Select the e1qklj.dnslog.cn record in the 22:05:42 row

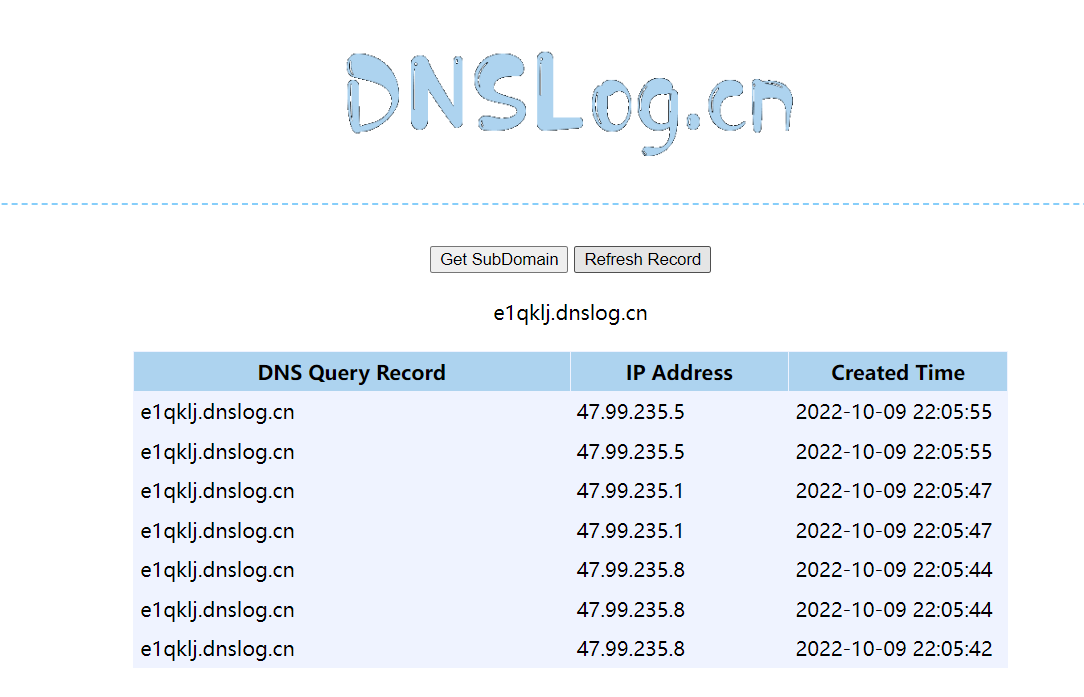(x=217, y=649)
